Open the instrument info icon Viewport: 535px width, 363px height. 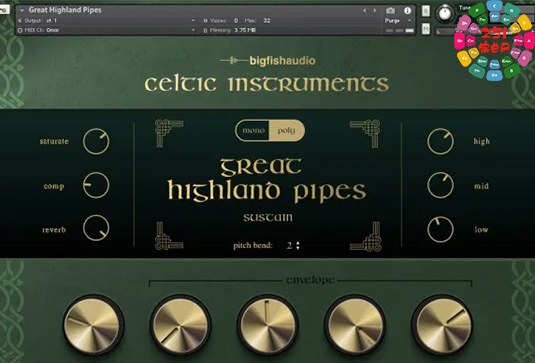pos(407,11)
